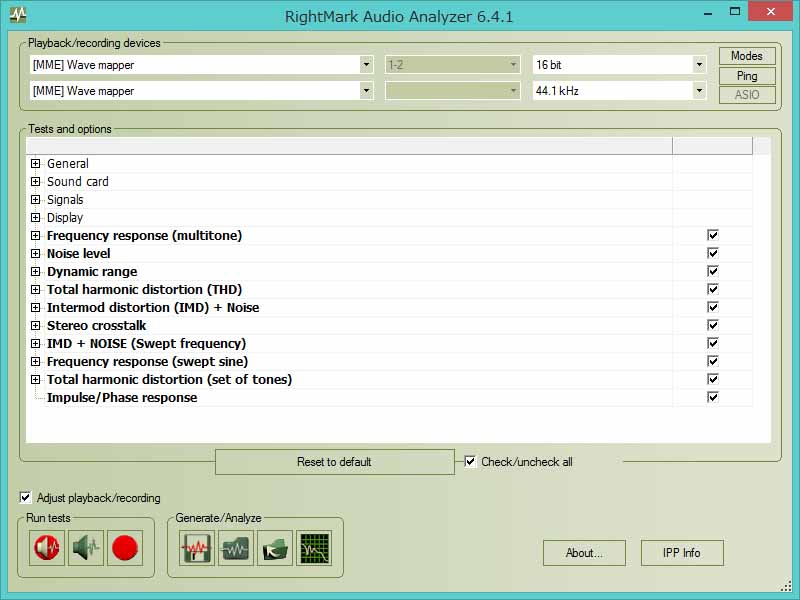Open the bottom recording device Wave mapper dropdown
The height and width of the screenshot is (600, 800).
pyautogui.click(x=366, y=91)
